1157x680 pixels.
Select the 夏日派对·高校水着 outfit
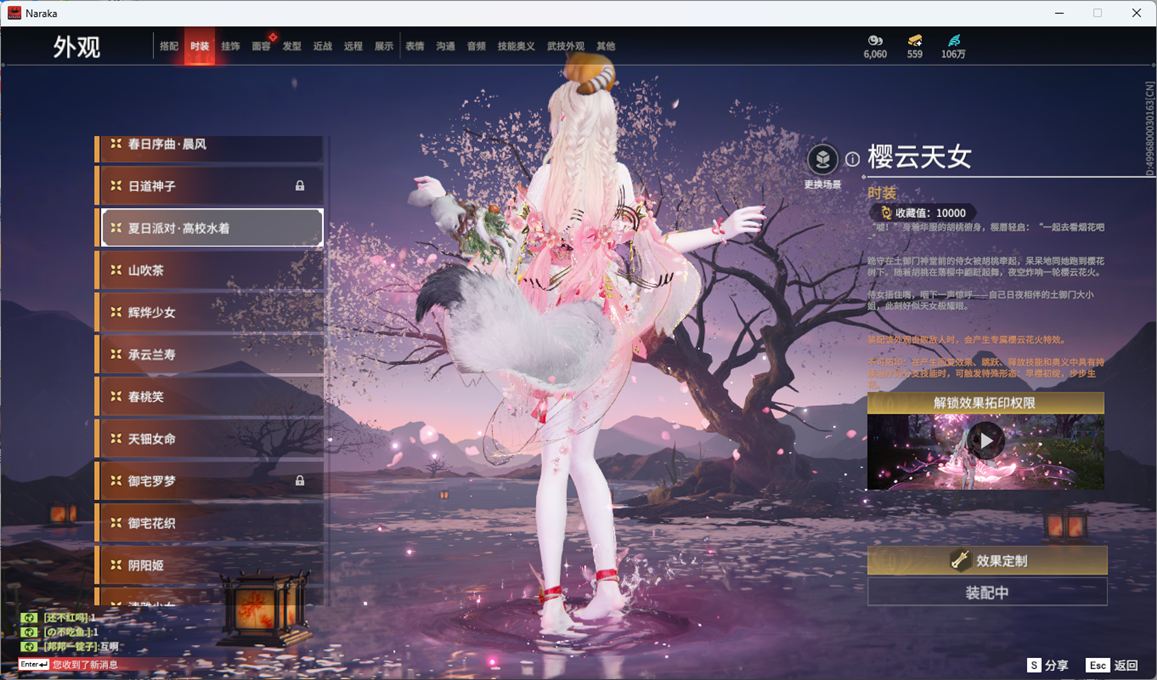[209, 228]
